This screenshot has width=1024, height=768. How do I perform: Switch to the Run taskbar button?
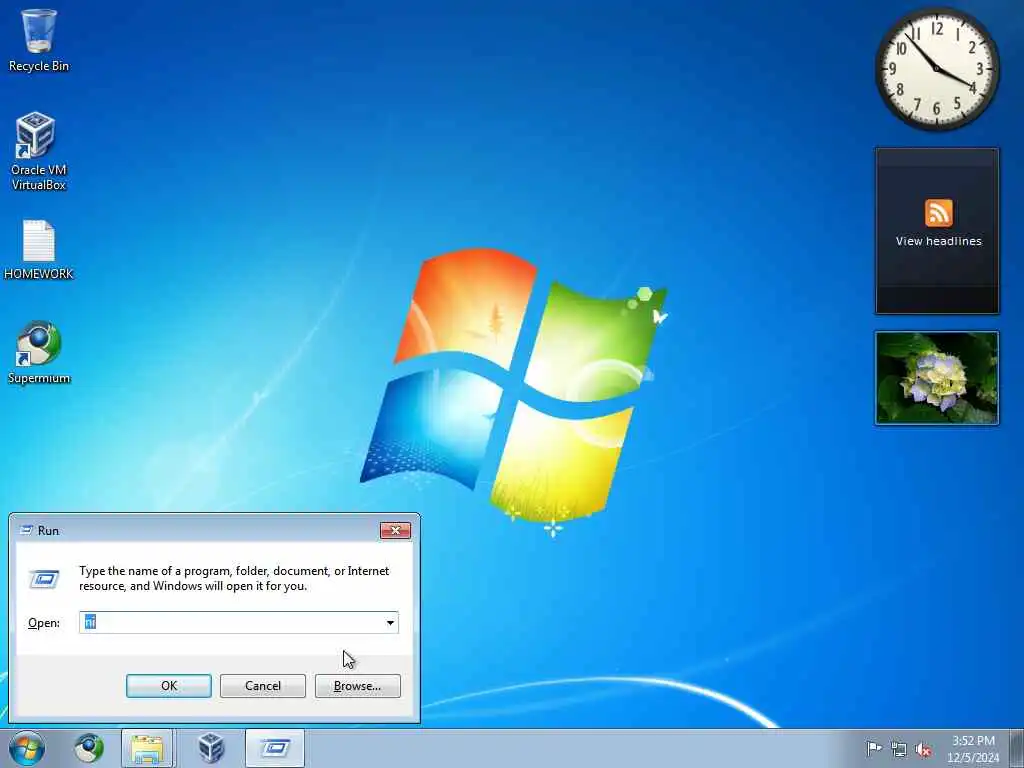tap(275, 748)
